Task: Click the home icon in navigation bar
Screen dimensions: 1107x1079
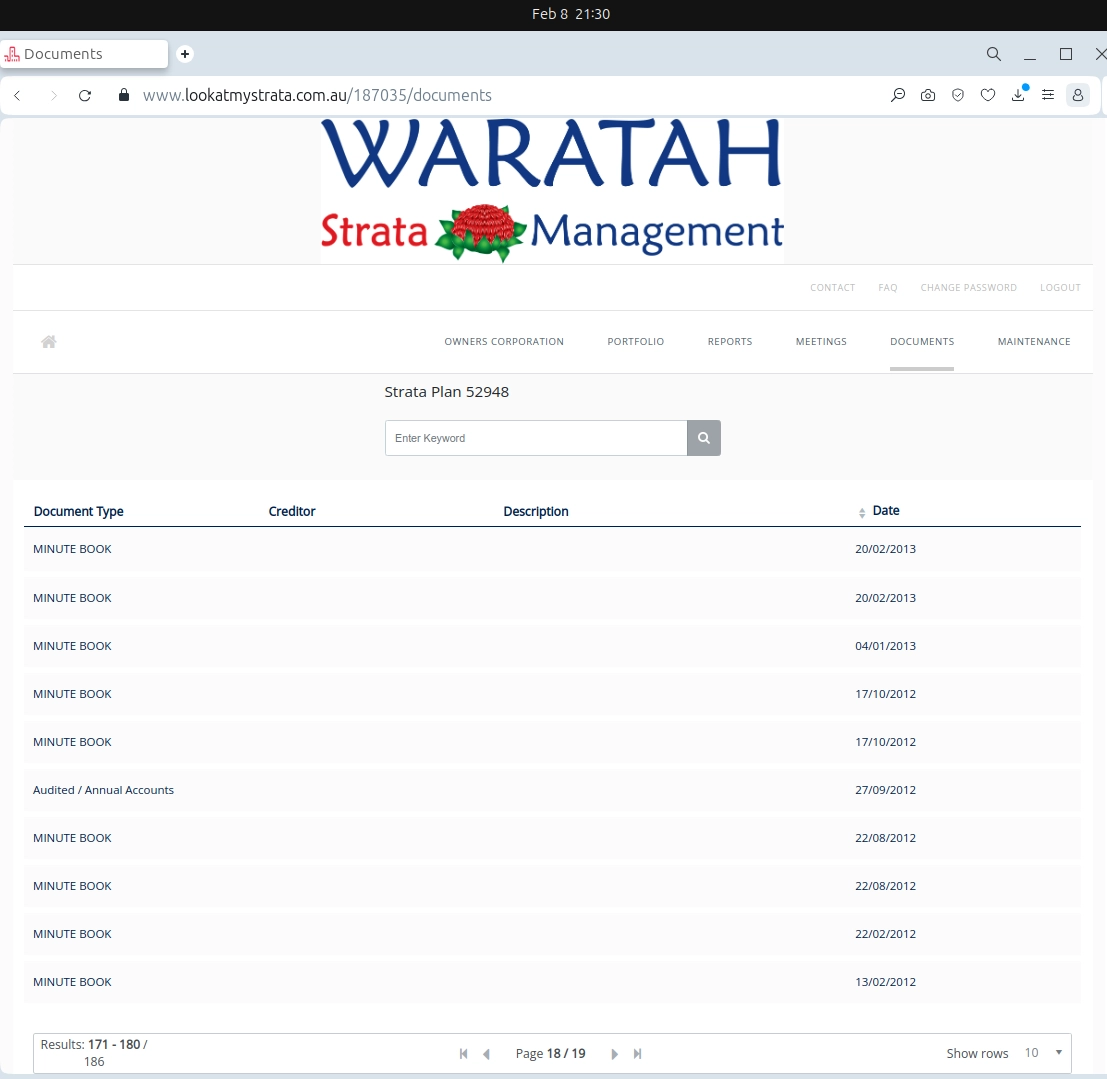Action: (49, 342)
